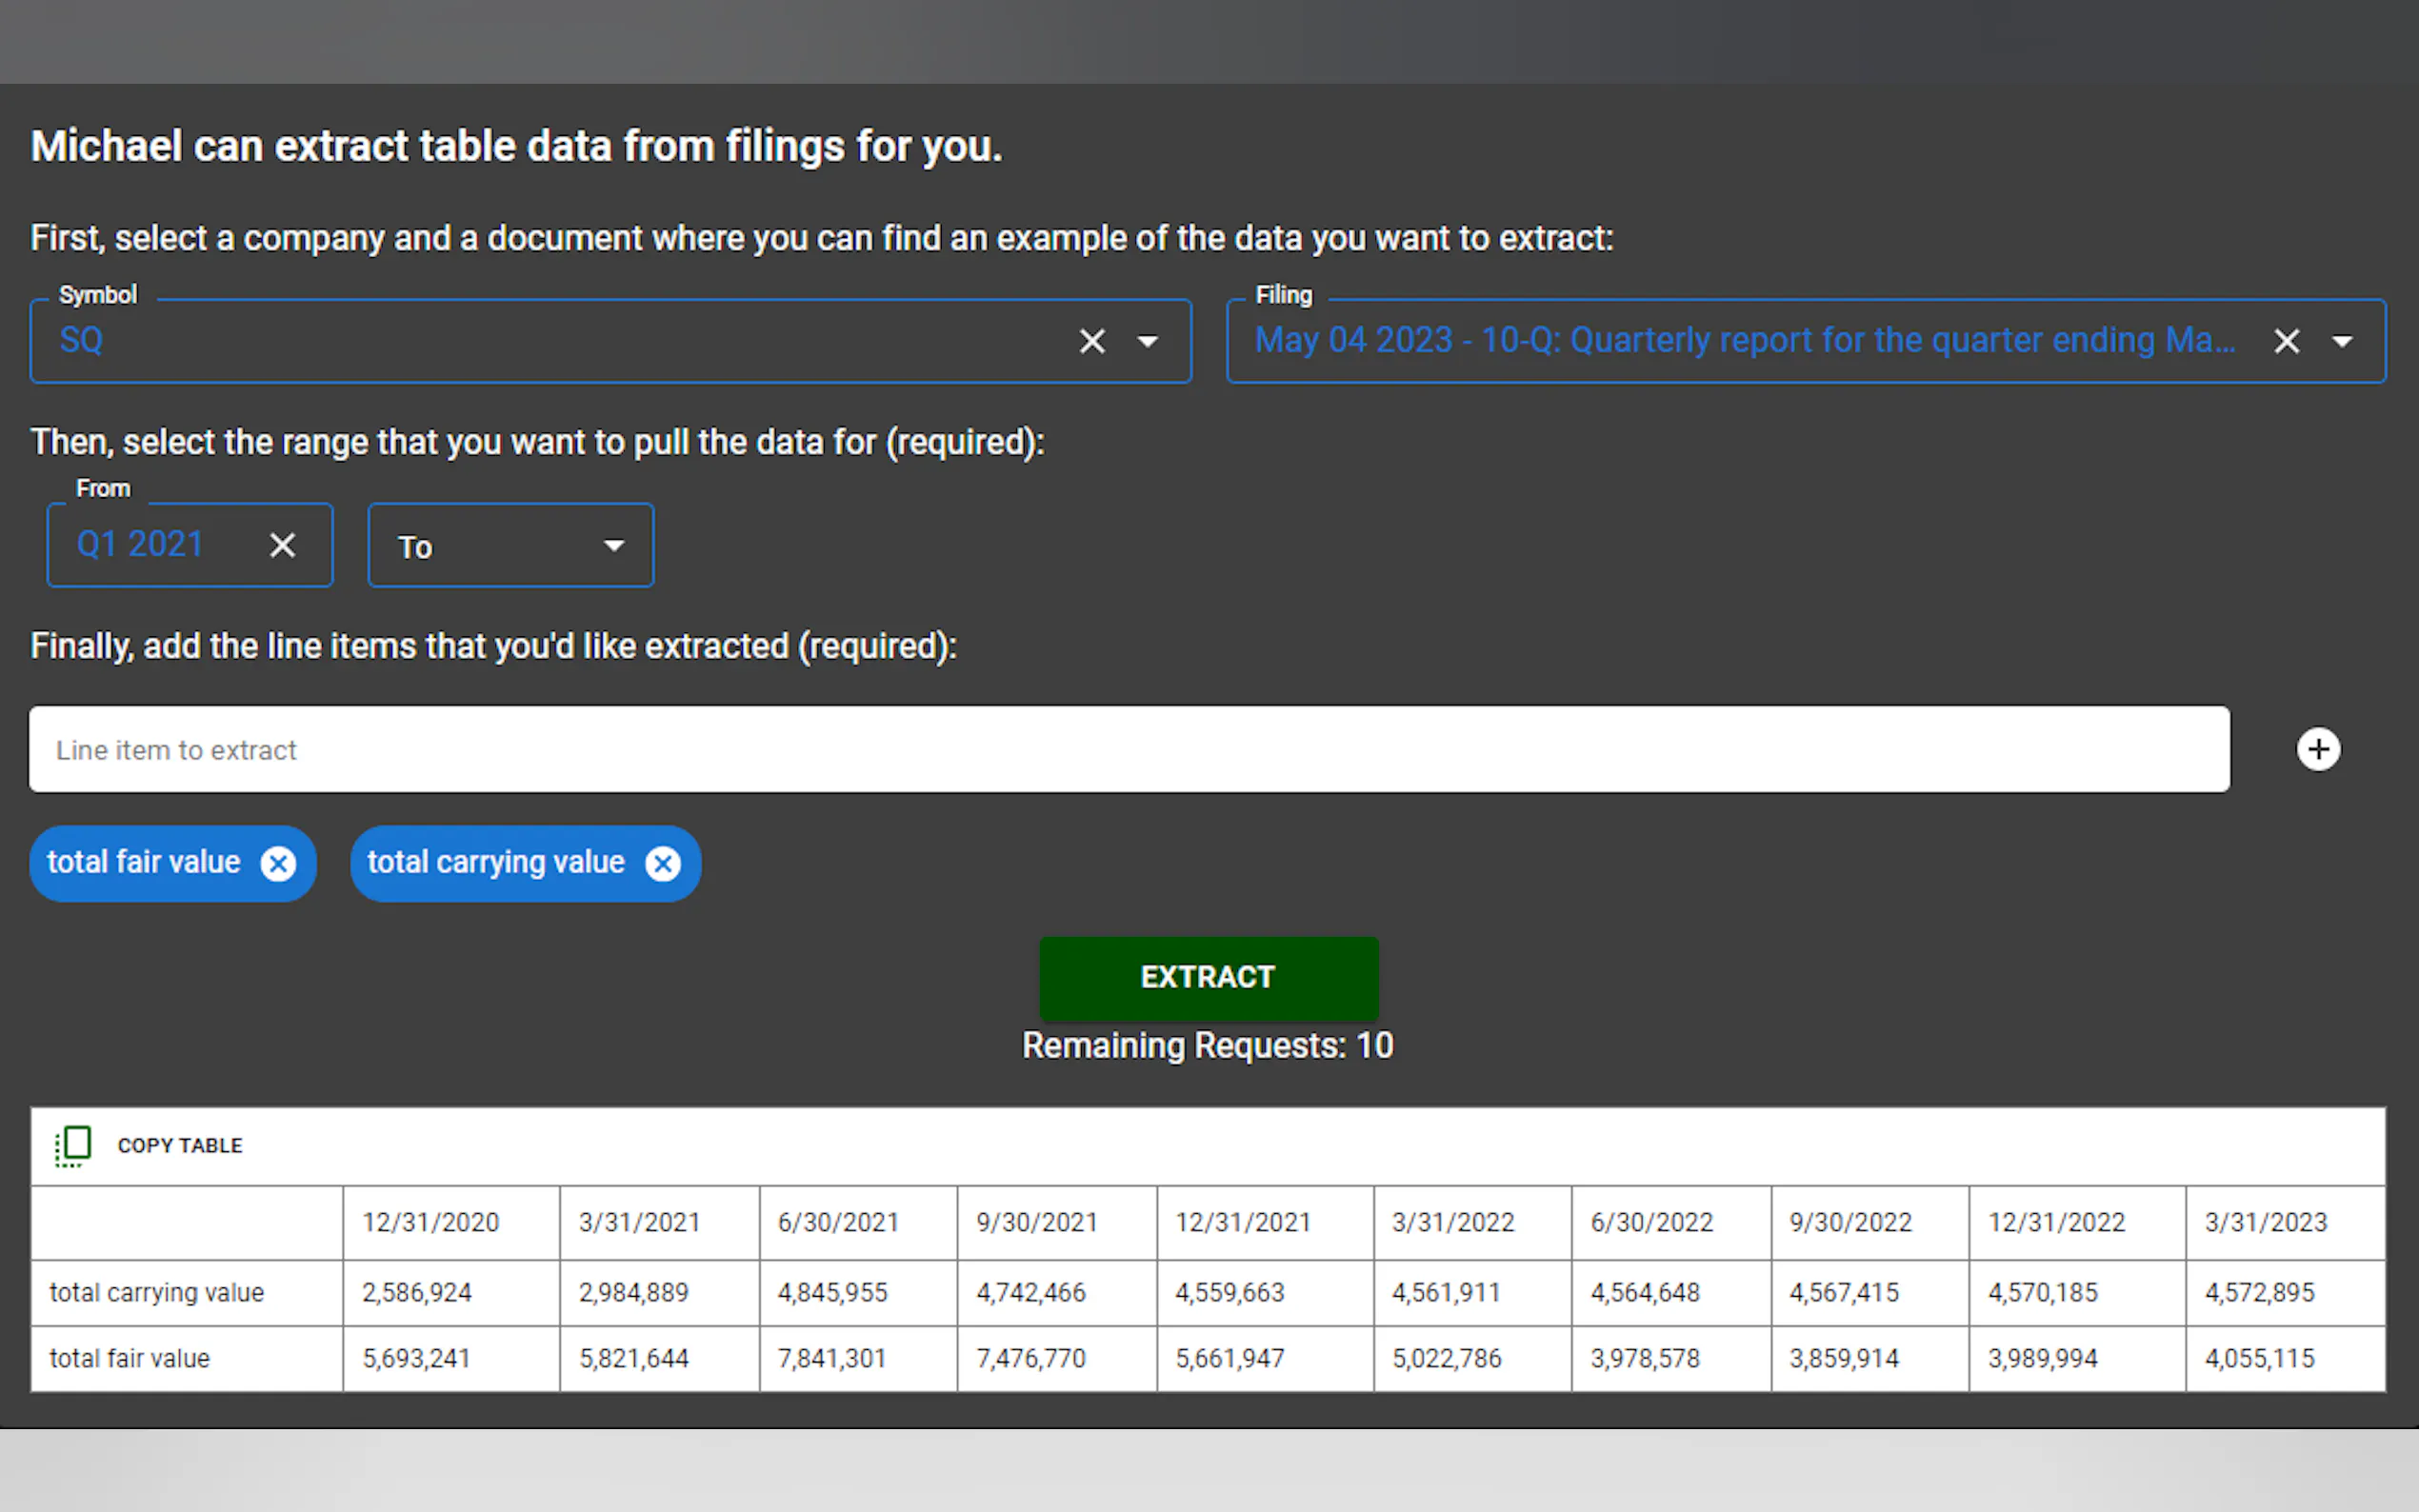Open the Filing dropdown arrow
The image size is (2419, 1512).
2342,342
